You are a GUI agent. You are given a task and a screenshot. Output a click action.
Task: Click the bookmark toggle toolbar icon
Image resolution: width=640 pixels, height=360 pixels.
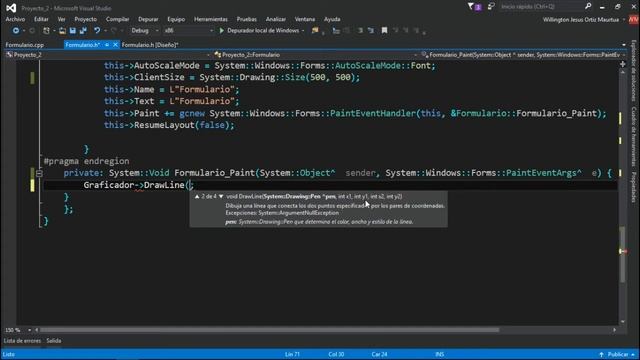pos(384,31)
